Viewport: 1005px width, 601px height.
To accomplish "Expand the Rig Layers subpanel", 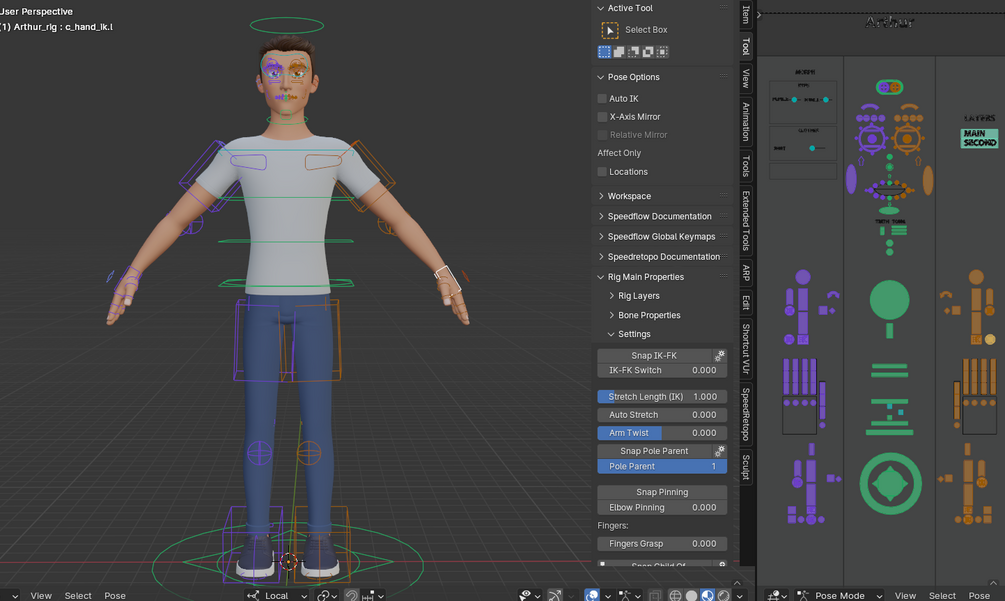I will click(x=638, y=296).
